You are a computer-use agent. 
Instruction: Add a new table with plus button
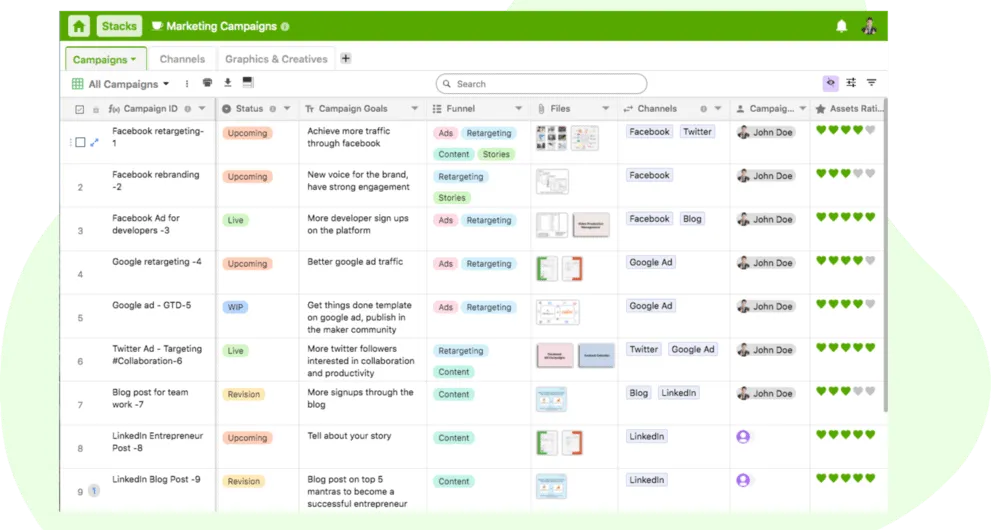point(346,58)
